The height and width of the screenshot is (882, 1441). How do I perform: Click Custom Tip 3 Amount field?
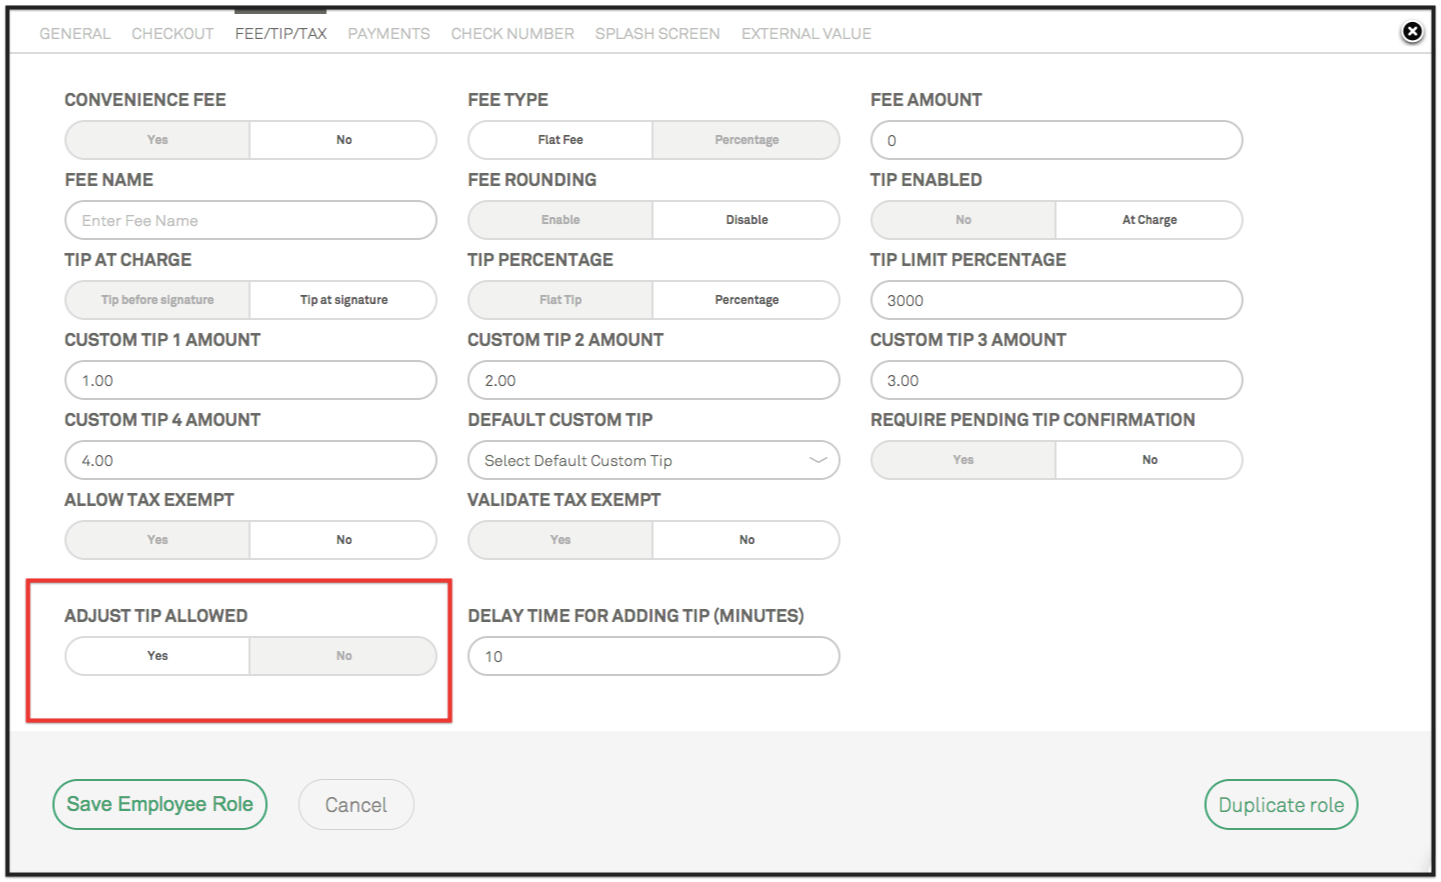point(1057,380)
